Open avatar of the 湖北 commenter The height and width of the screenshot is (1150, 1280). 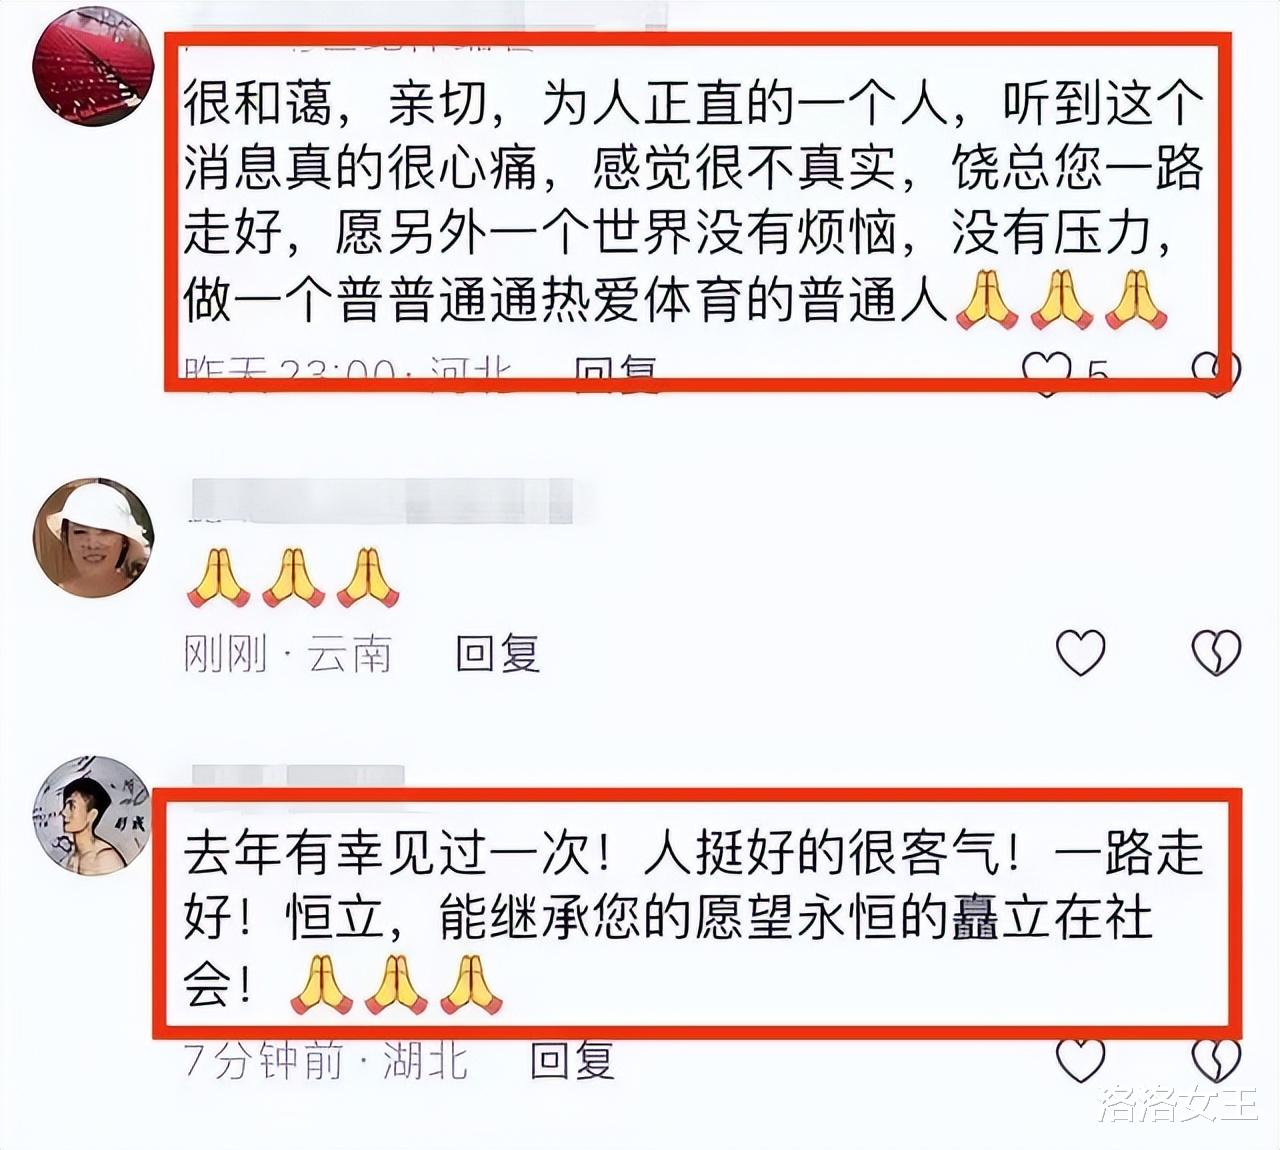[x=92, y=815]
